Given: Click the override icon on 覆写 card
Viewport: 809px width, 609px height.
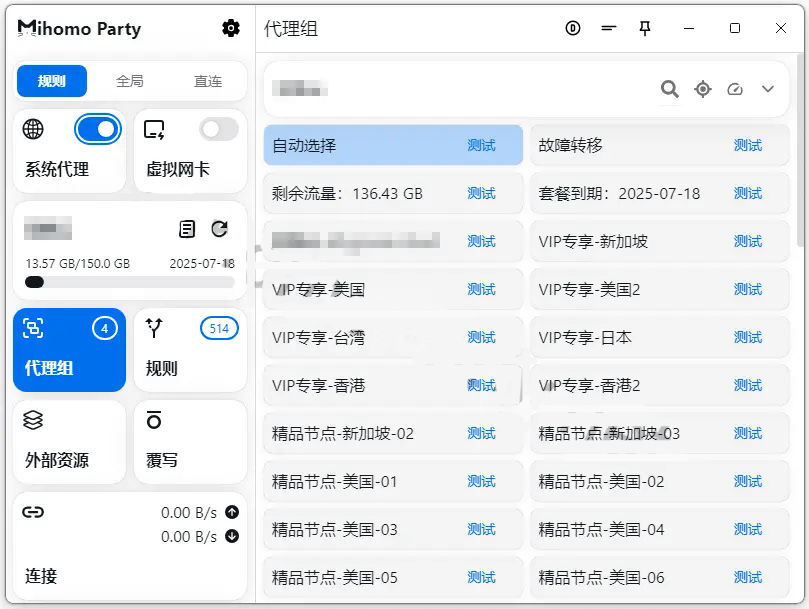Looking at the screenshot, I should [154, 420].
